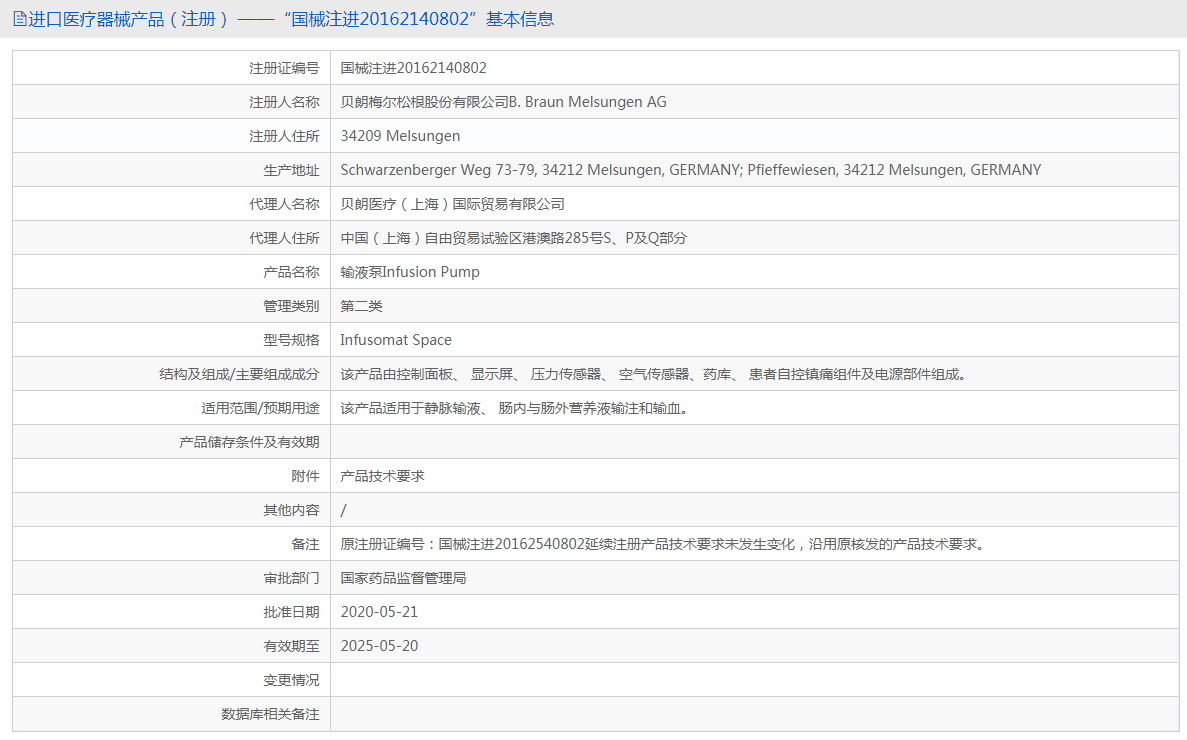This screenshot has height=740, width=1187.
Task: Click the empty 变更情况 value cell
Action: click(x=754, y=680)
